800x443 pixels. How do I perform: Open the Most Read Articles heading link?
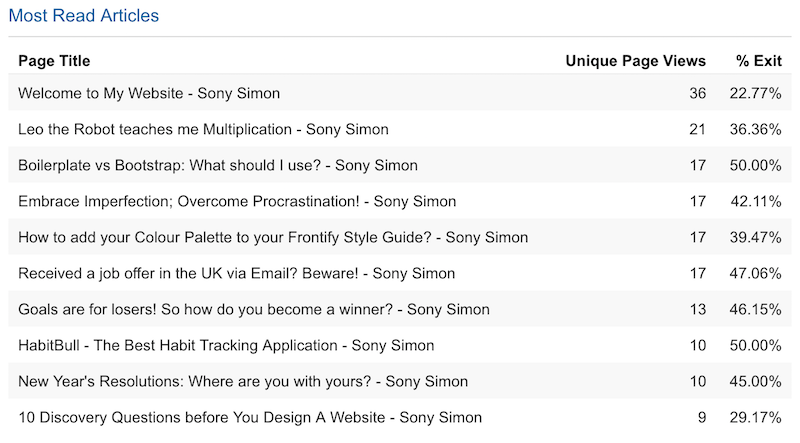tap(84, 15)
